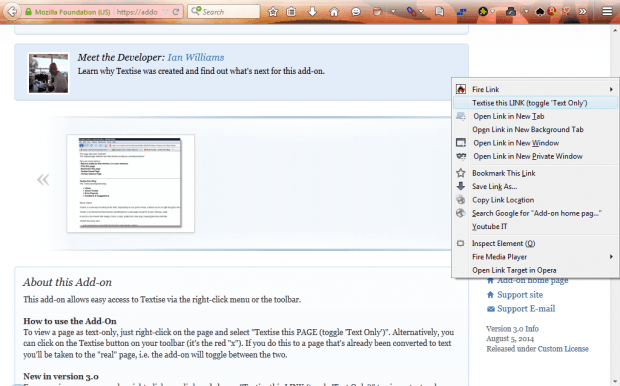The height and width of the screenshot is (386, 620).
Task: Select Save Link As...
Action: (535, 186)
